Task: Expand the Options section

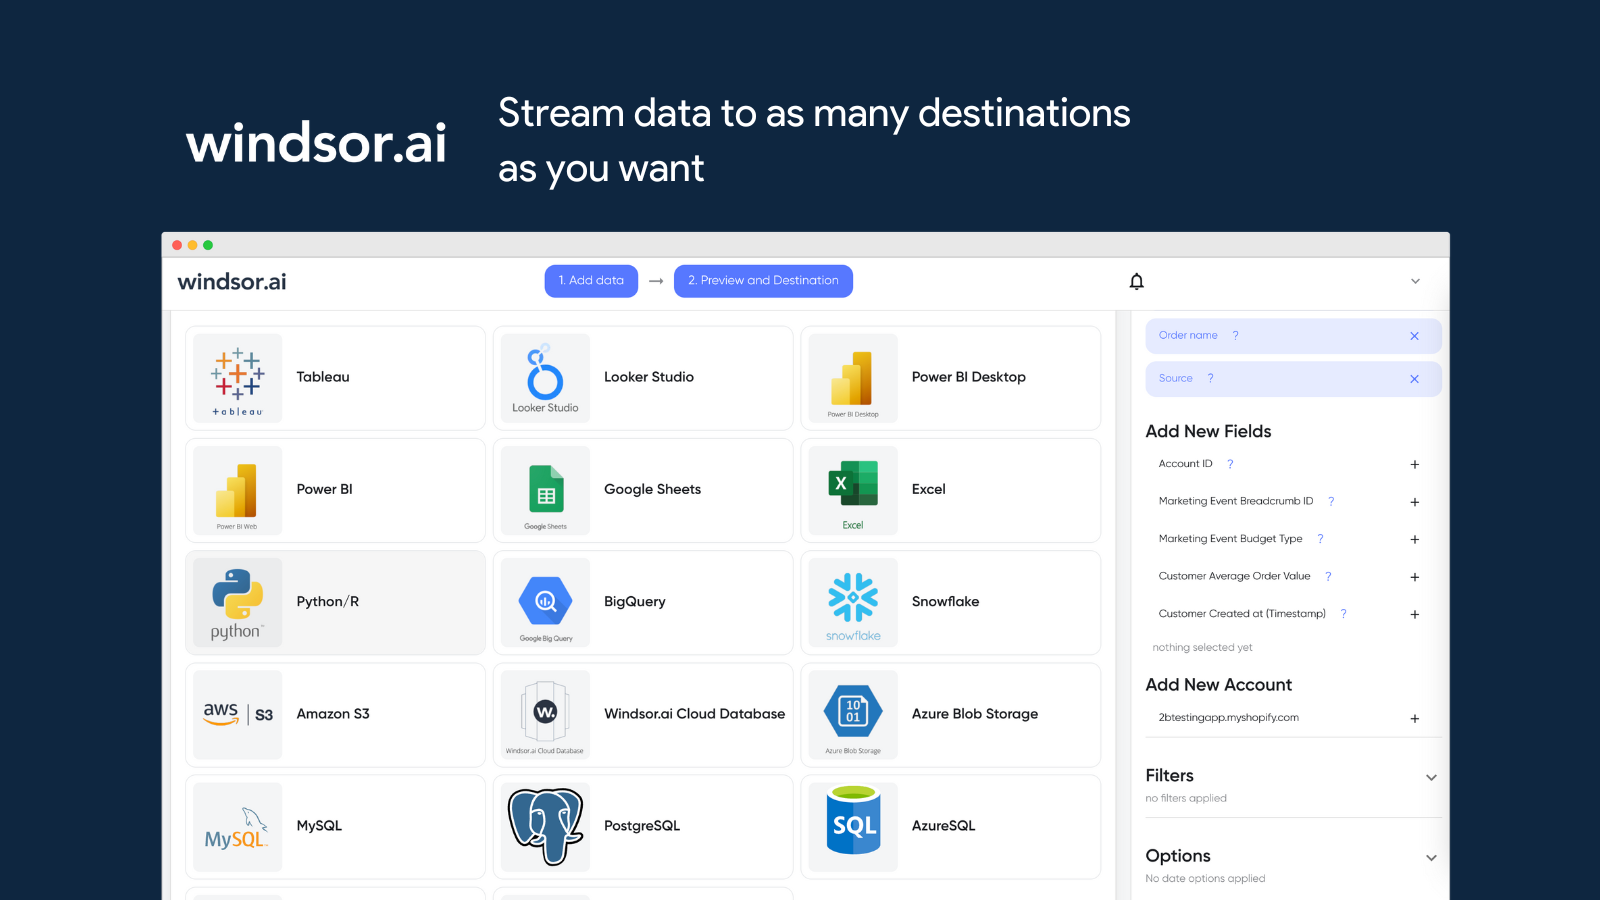Action: 1432,857
